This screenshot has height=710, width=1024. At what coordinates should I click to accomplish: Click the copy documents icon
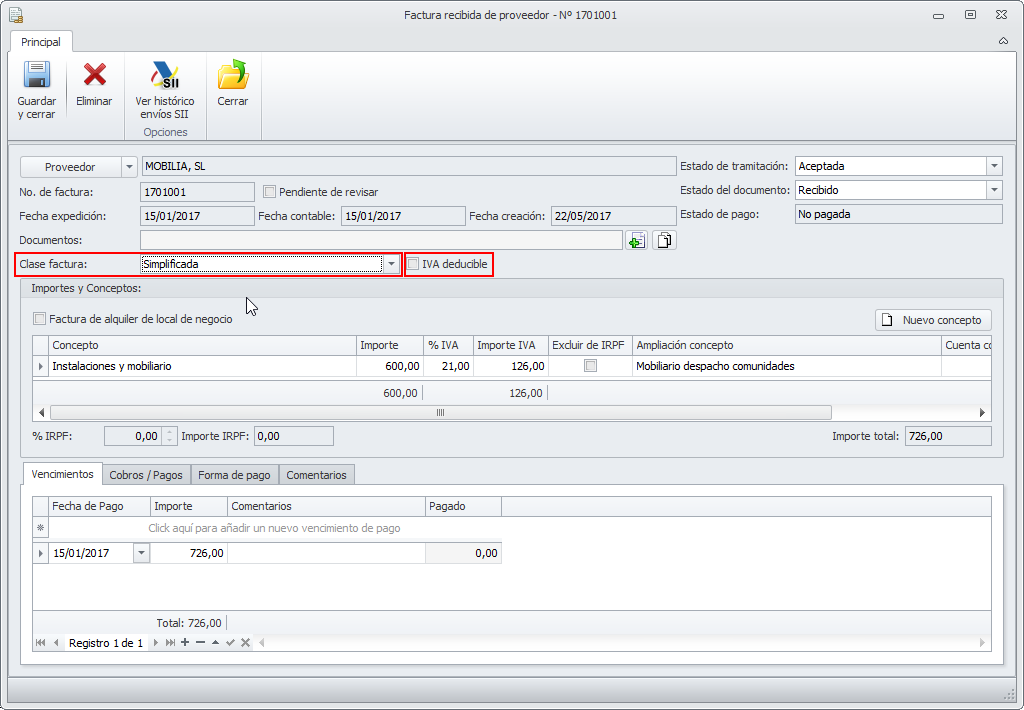pyautogui.click(x=665, y=240)
